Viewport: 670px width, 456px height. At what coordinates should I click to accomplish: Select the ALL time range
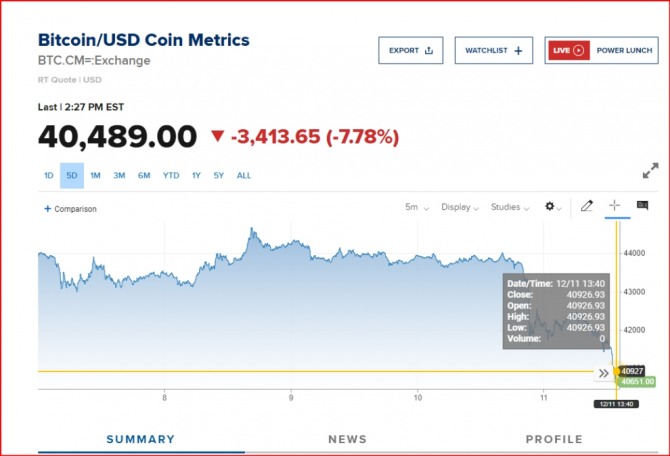[x=244, y=176]
